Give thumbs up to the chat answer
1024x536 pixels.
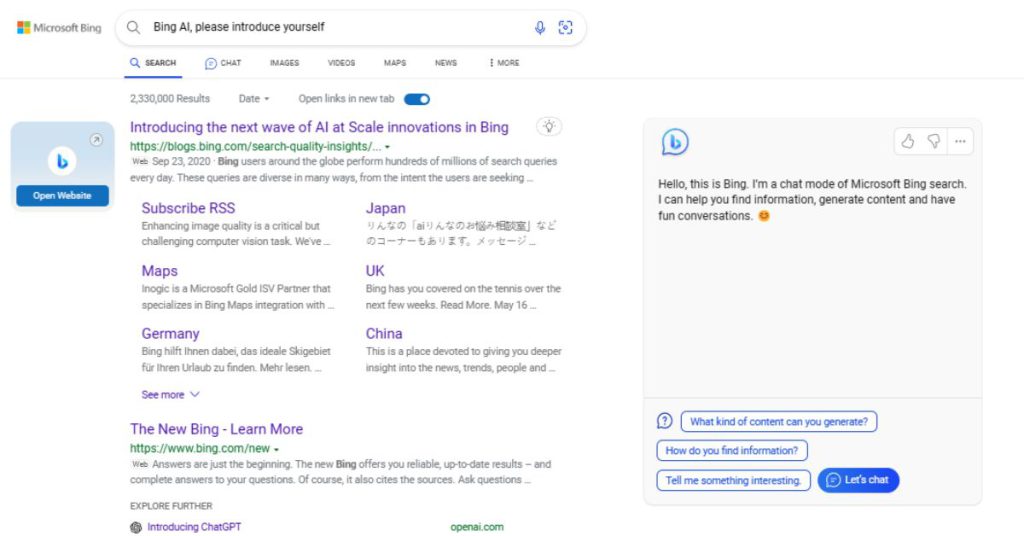pos(908,141)
